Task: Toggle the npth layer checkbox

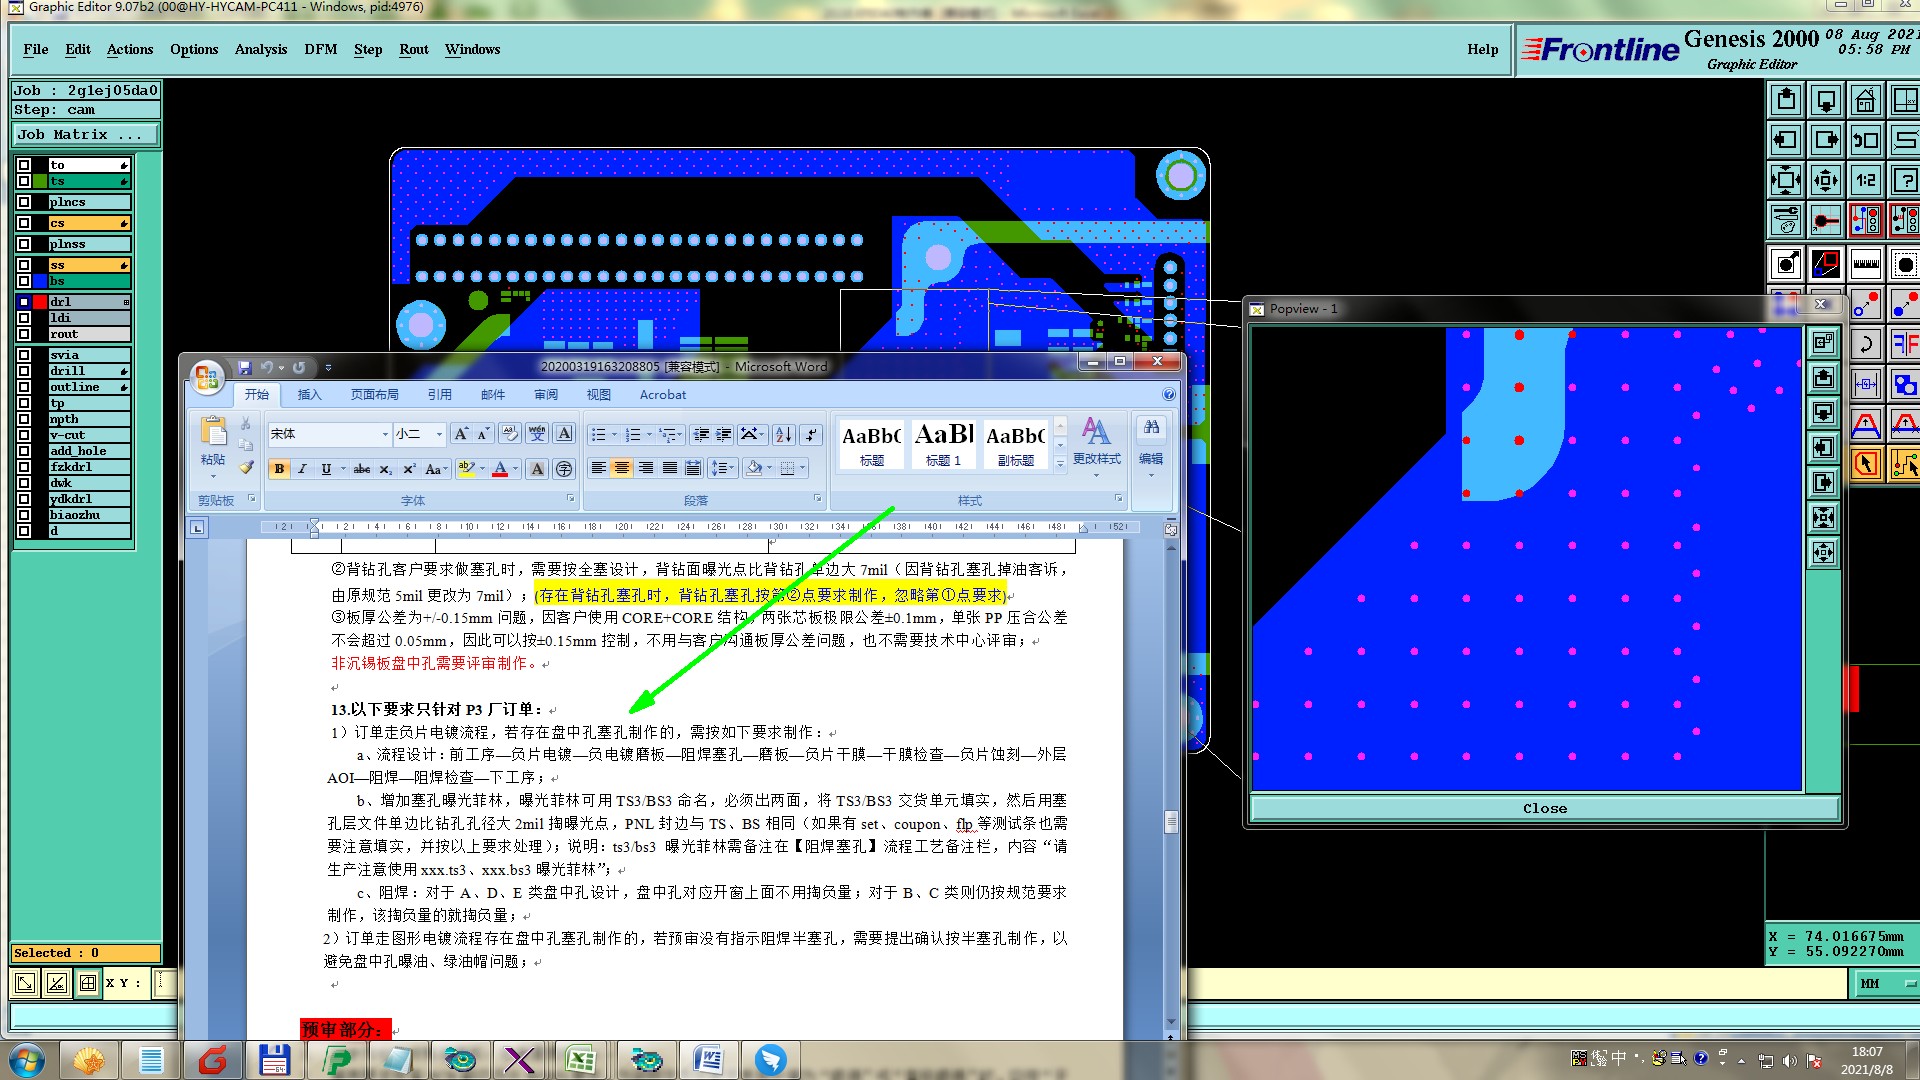Action: 24,419
